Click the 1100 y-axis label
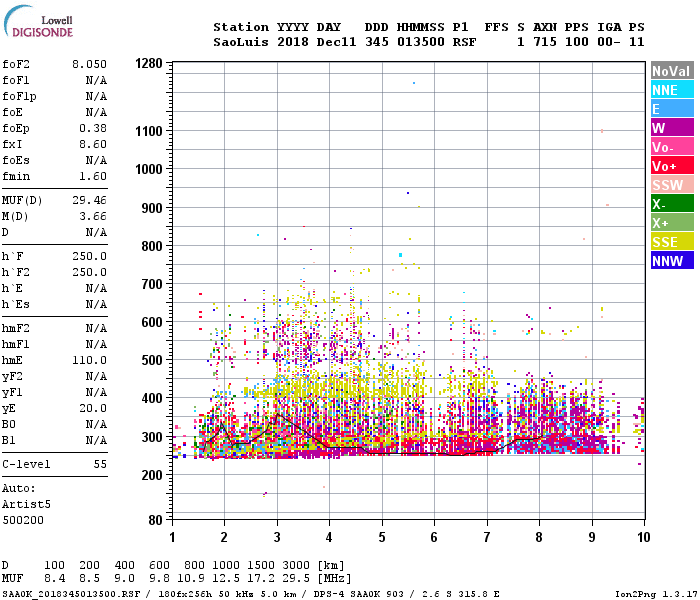 pos(149,131)
